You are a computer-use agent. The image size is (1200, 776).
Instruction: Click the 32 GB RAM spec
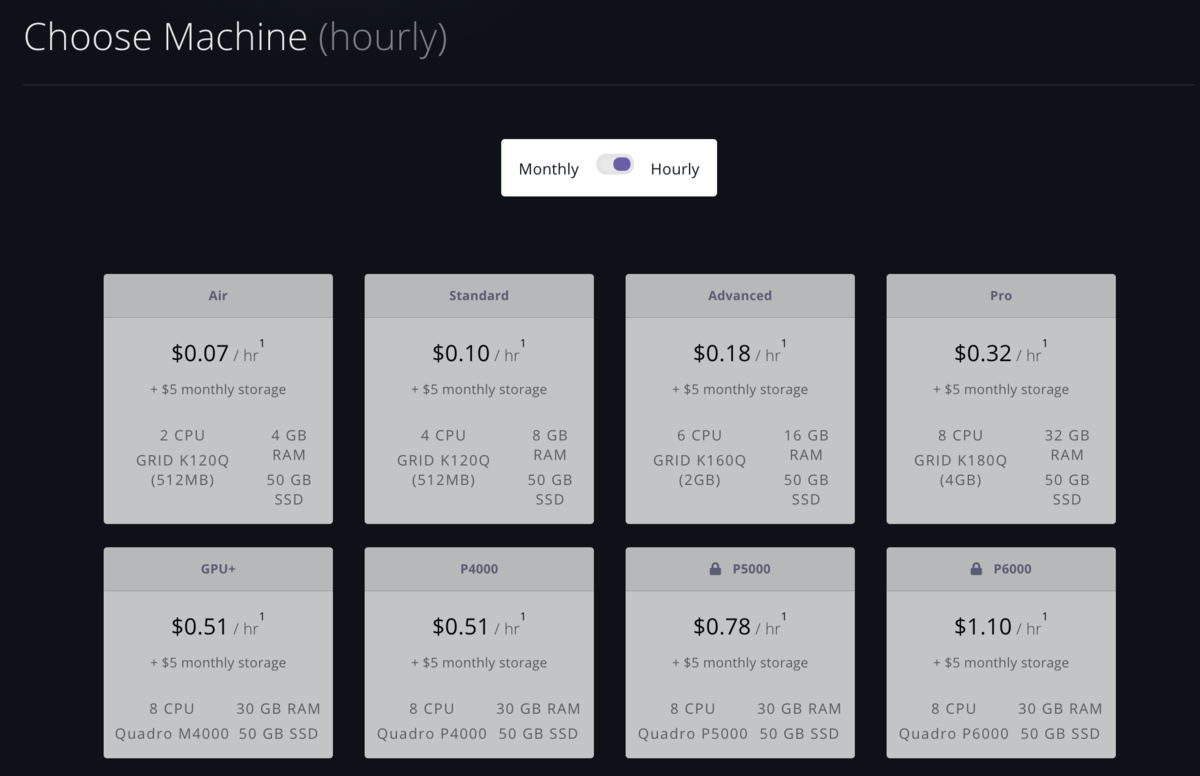(x=1067, y=445)
